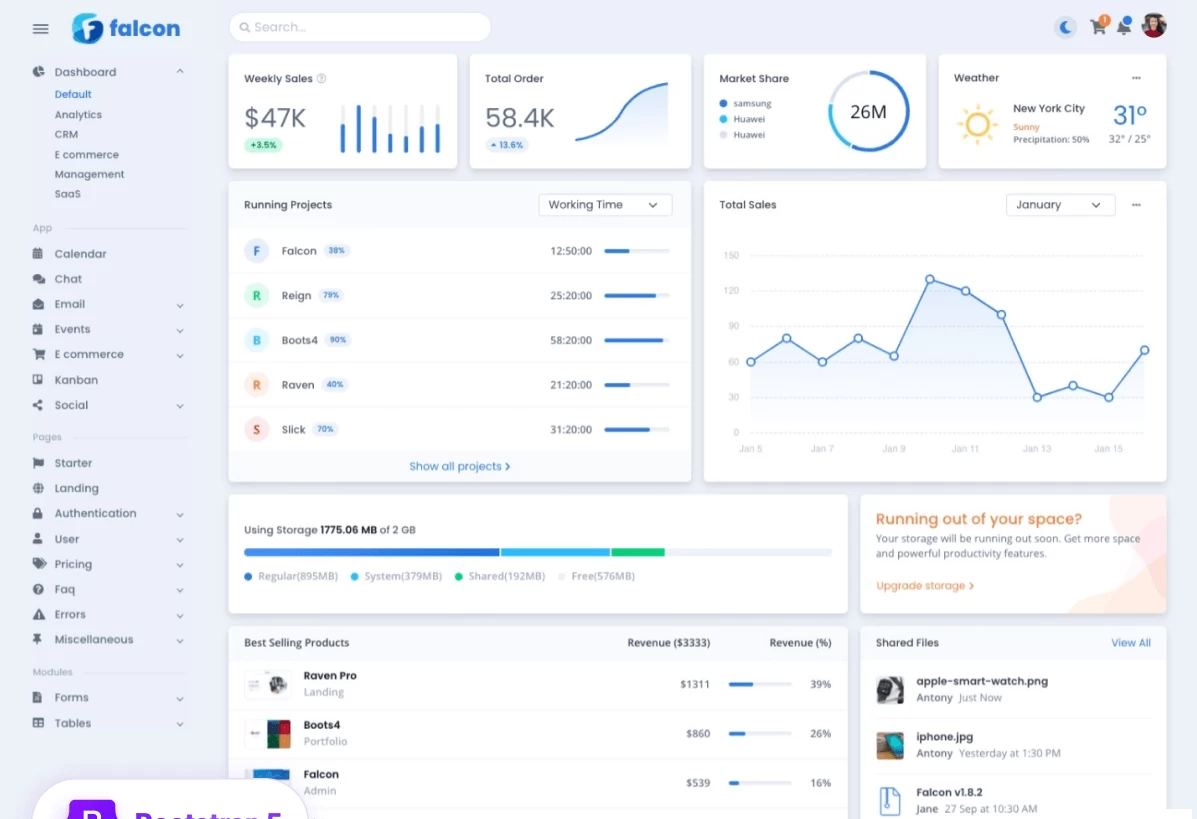Click Upgrade storage link
The image size is (1197, 819).
[x=924, y=585]
